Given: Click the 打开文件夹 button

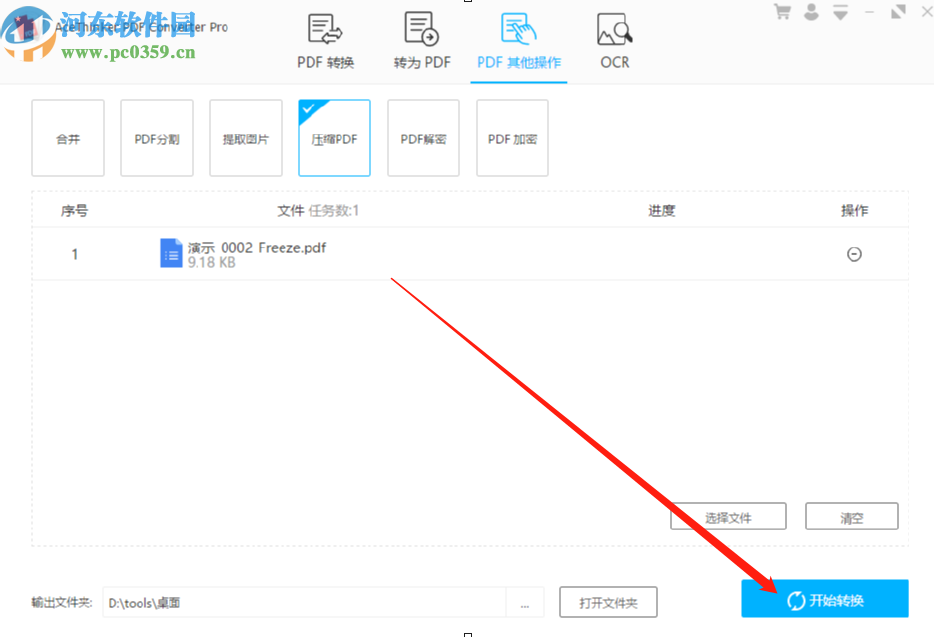Looking at the screenshot, I should (x=608, y=602).
